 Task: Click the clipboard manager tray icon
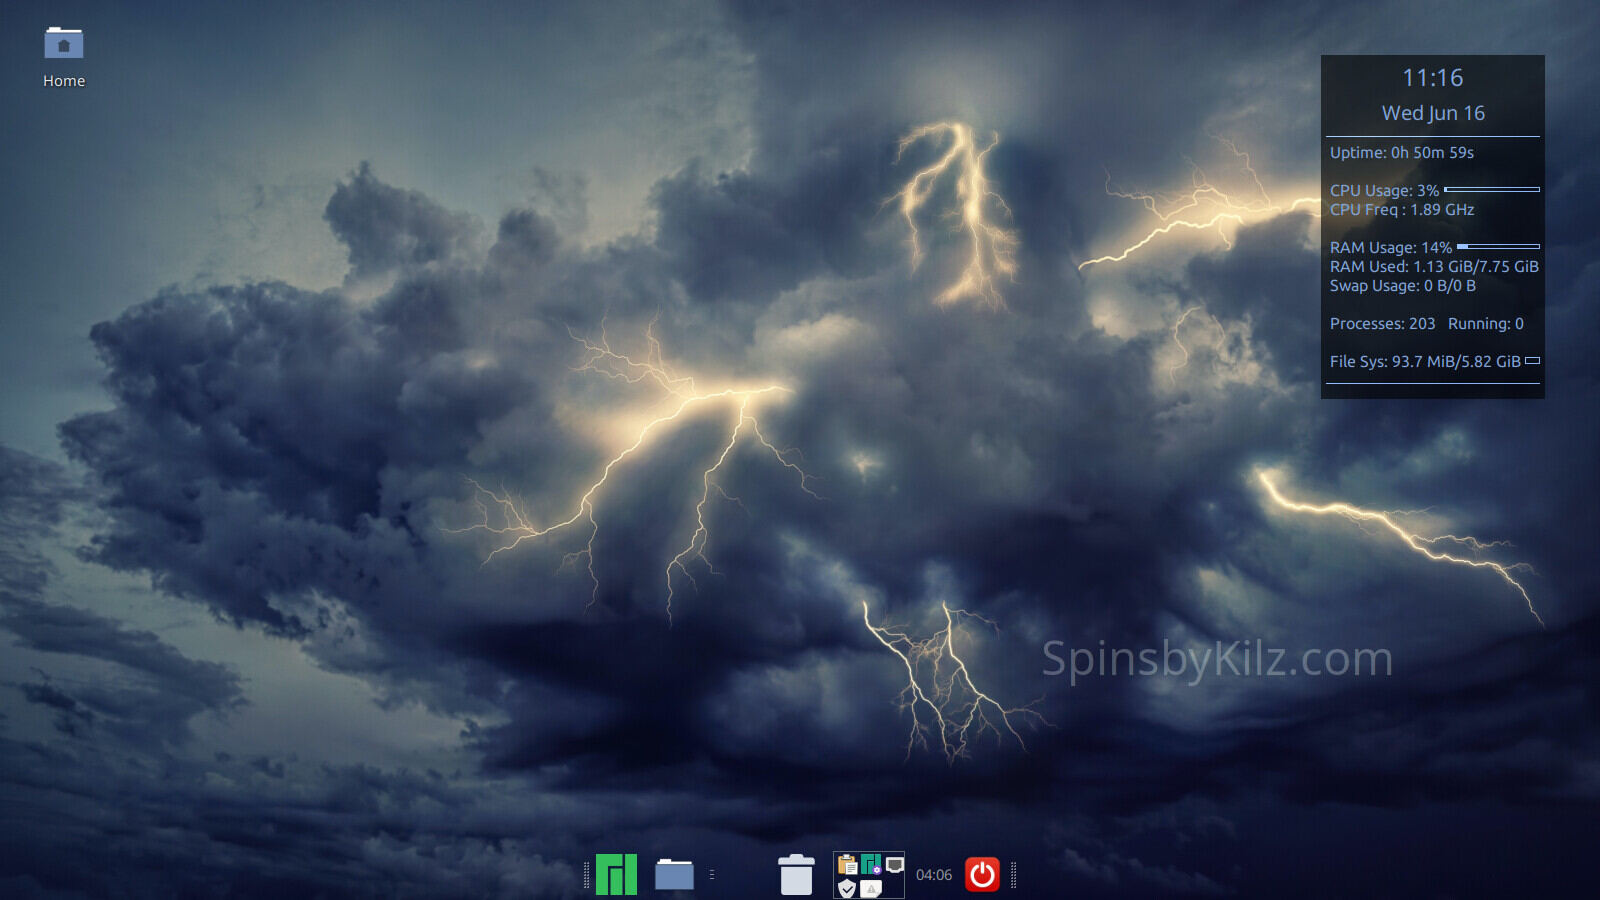[847, 865]
